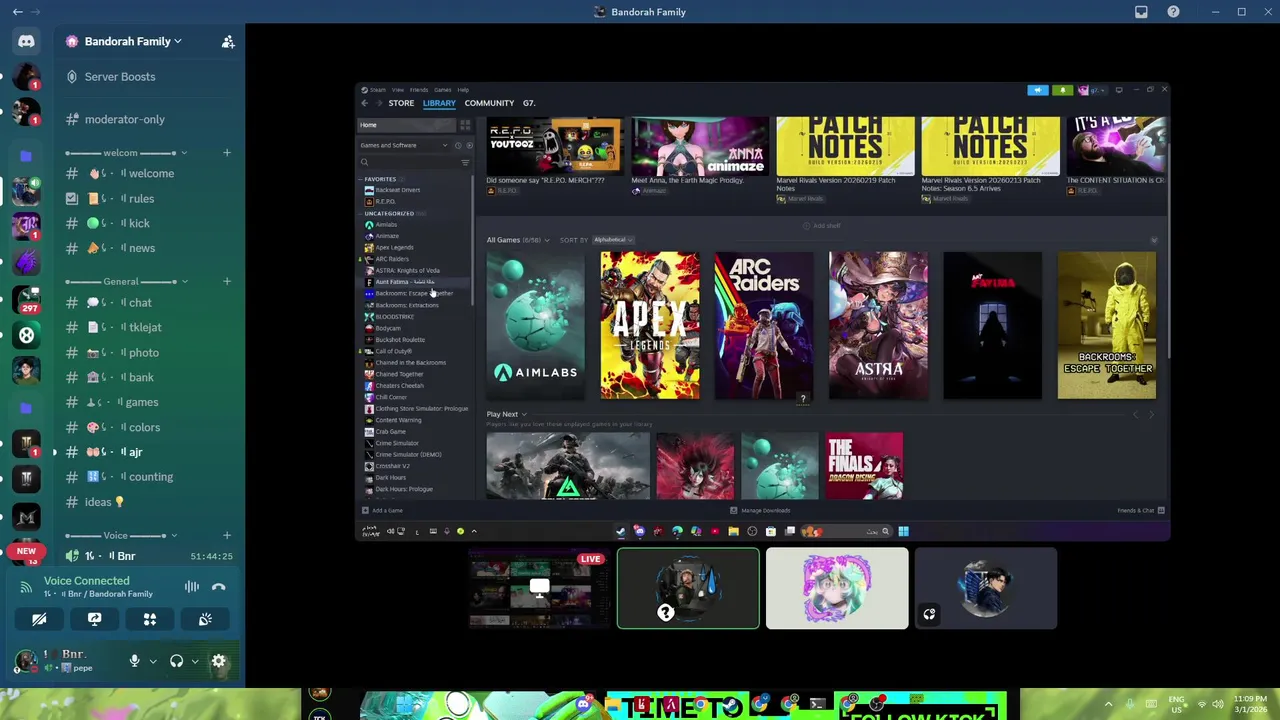Open the voice activities launcher icon
This screenshot has width=1280, height=720.
(150, 619)
